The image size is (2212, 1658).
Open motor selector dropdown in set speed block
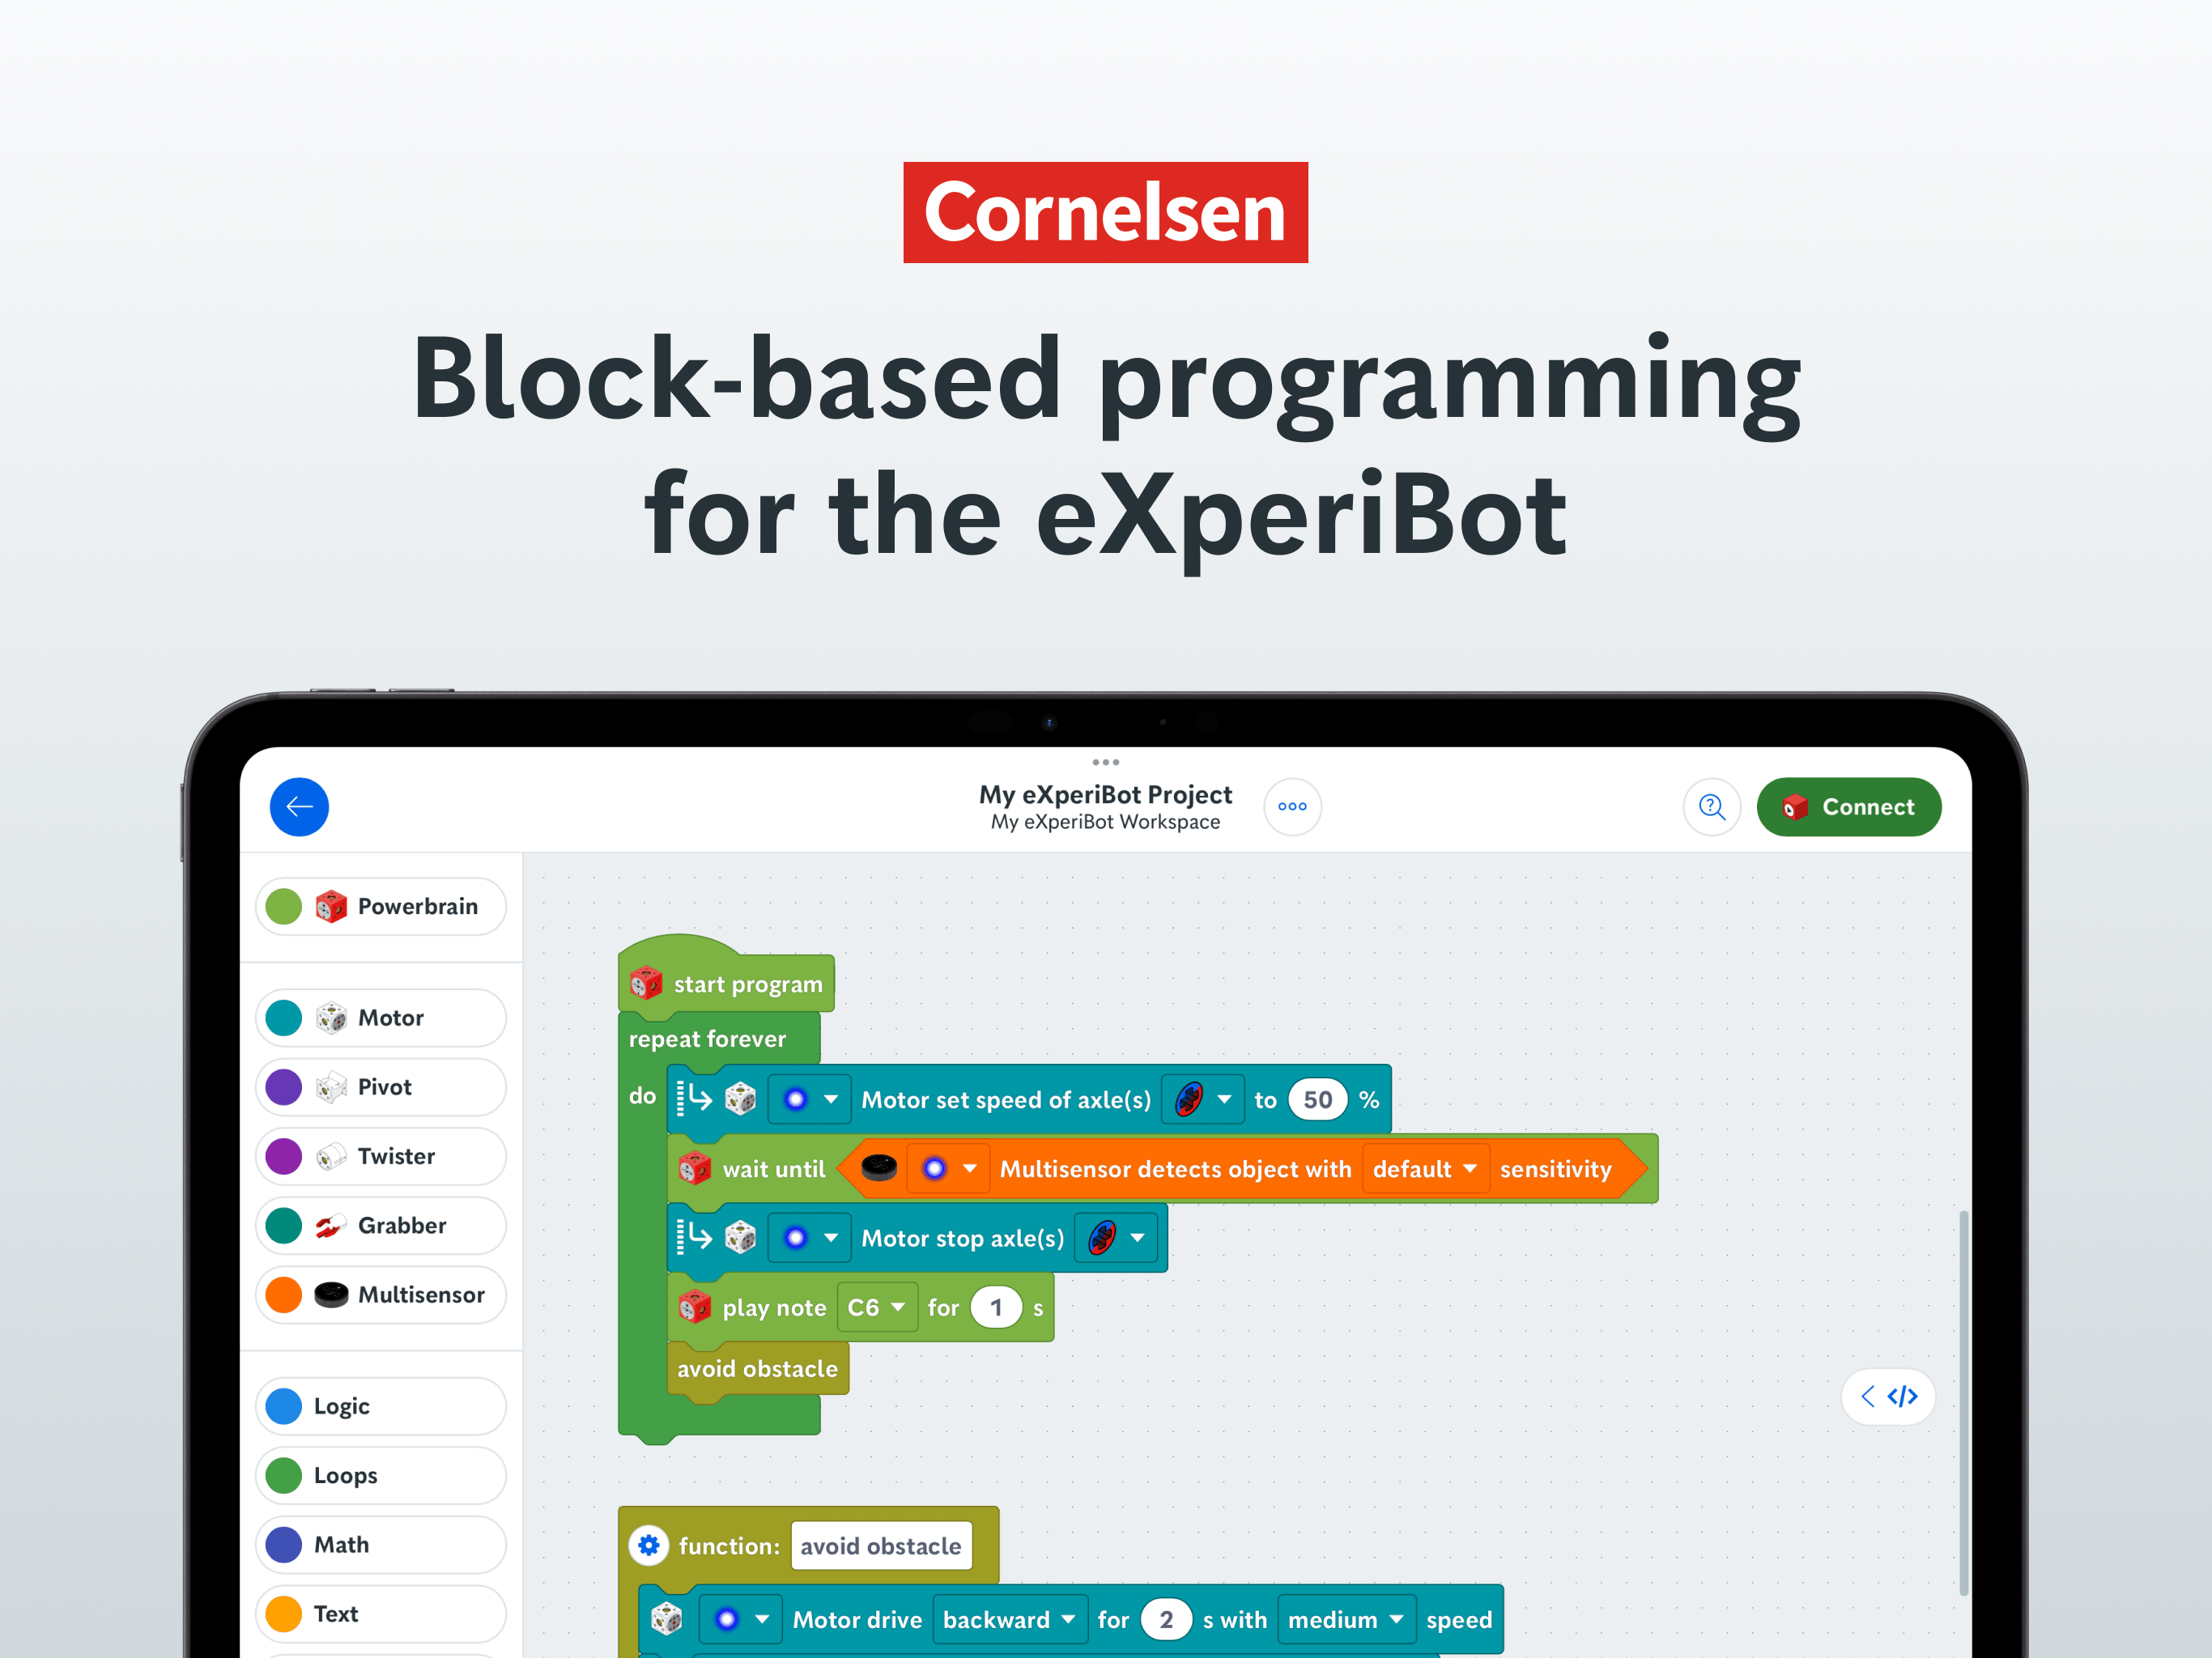pyautogui.click(x=810, y=1100)
